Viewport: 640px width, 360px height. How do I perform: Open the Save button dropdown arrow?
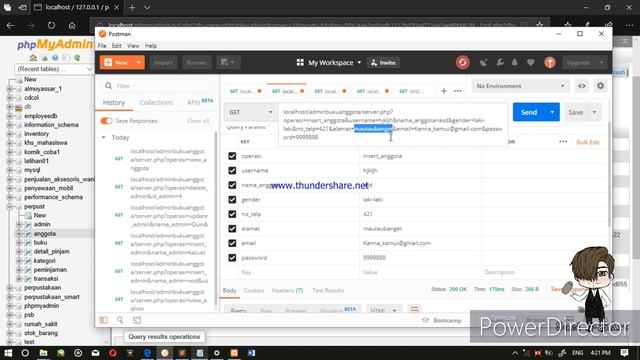click(x=594, y=112)
